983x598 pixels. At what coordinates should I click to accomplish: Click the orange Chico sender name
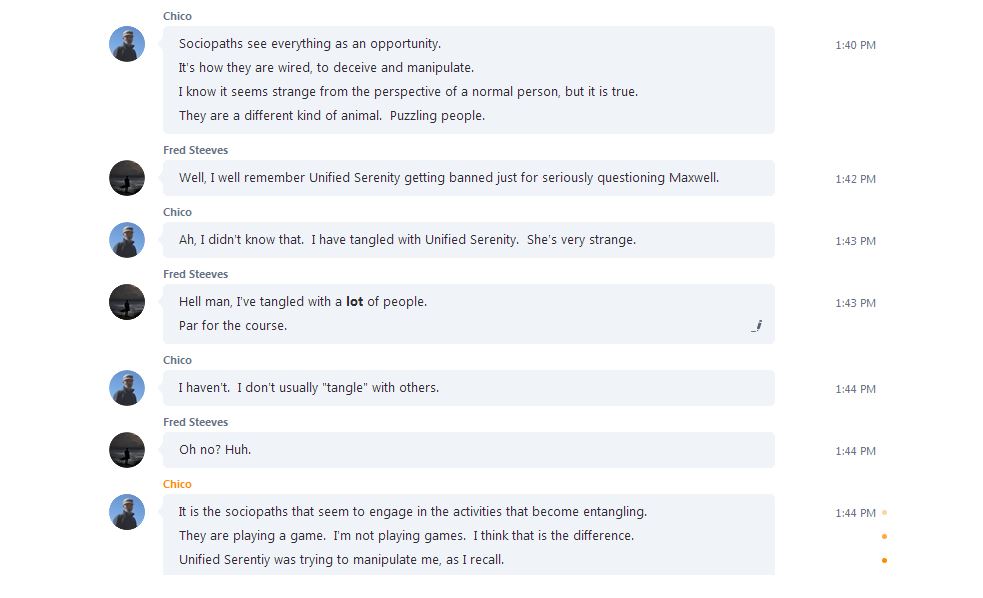tap(177, 484)
